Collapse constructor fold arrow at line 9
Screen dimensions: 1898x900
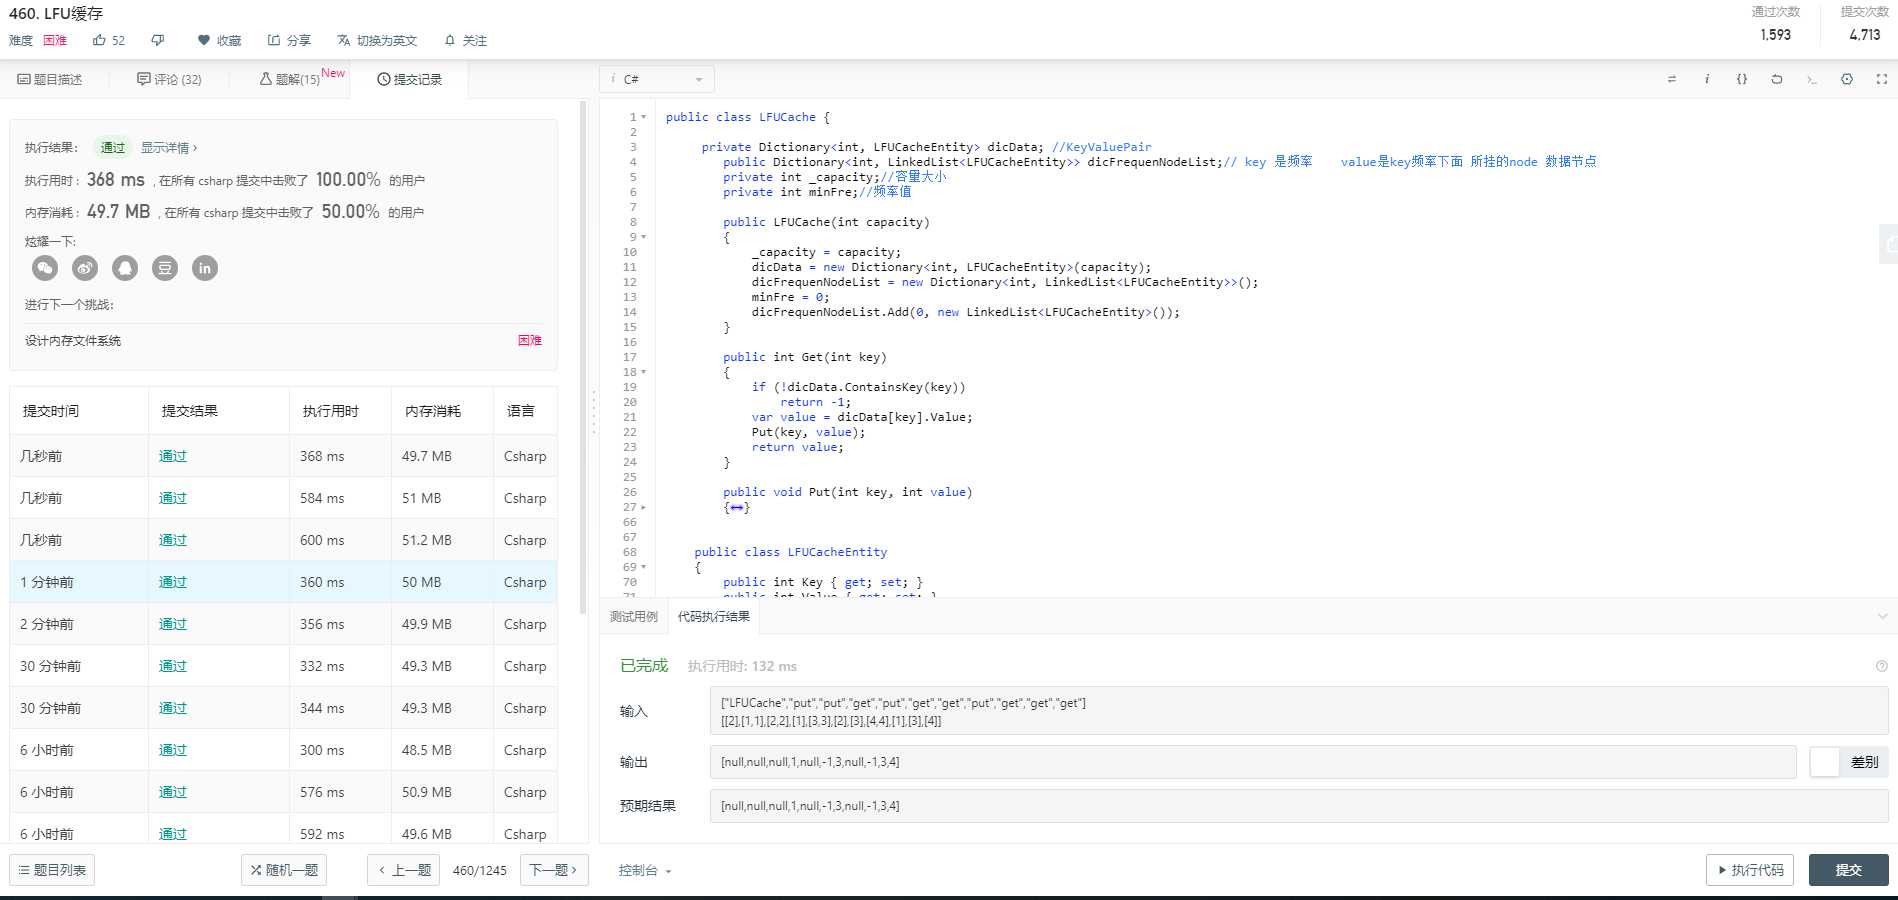(643, 237)
